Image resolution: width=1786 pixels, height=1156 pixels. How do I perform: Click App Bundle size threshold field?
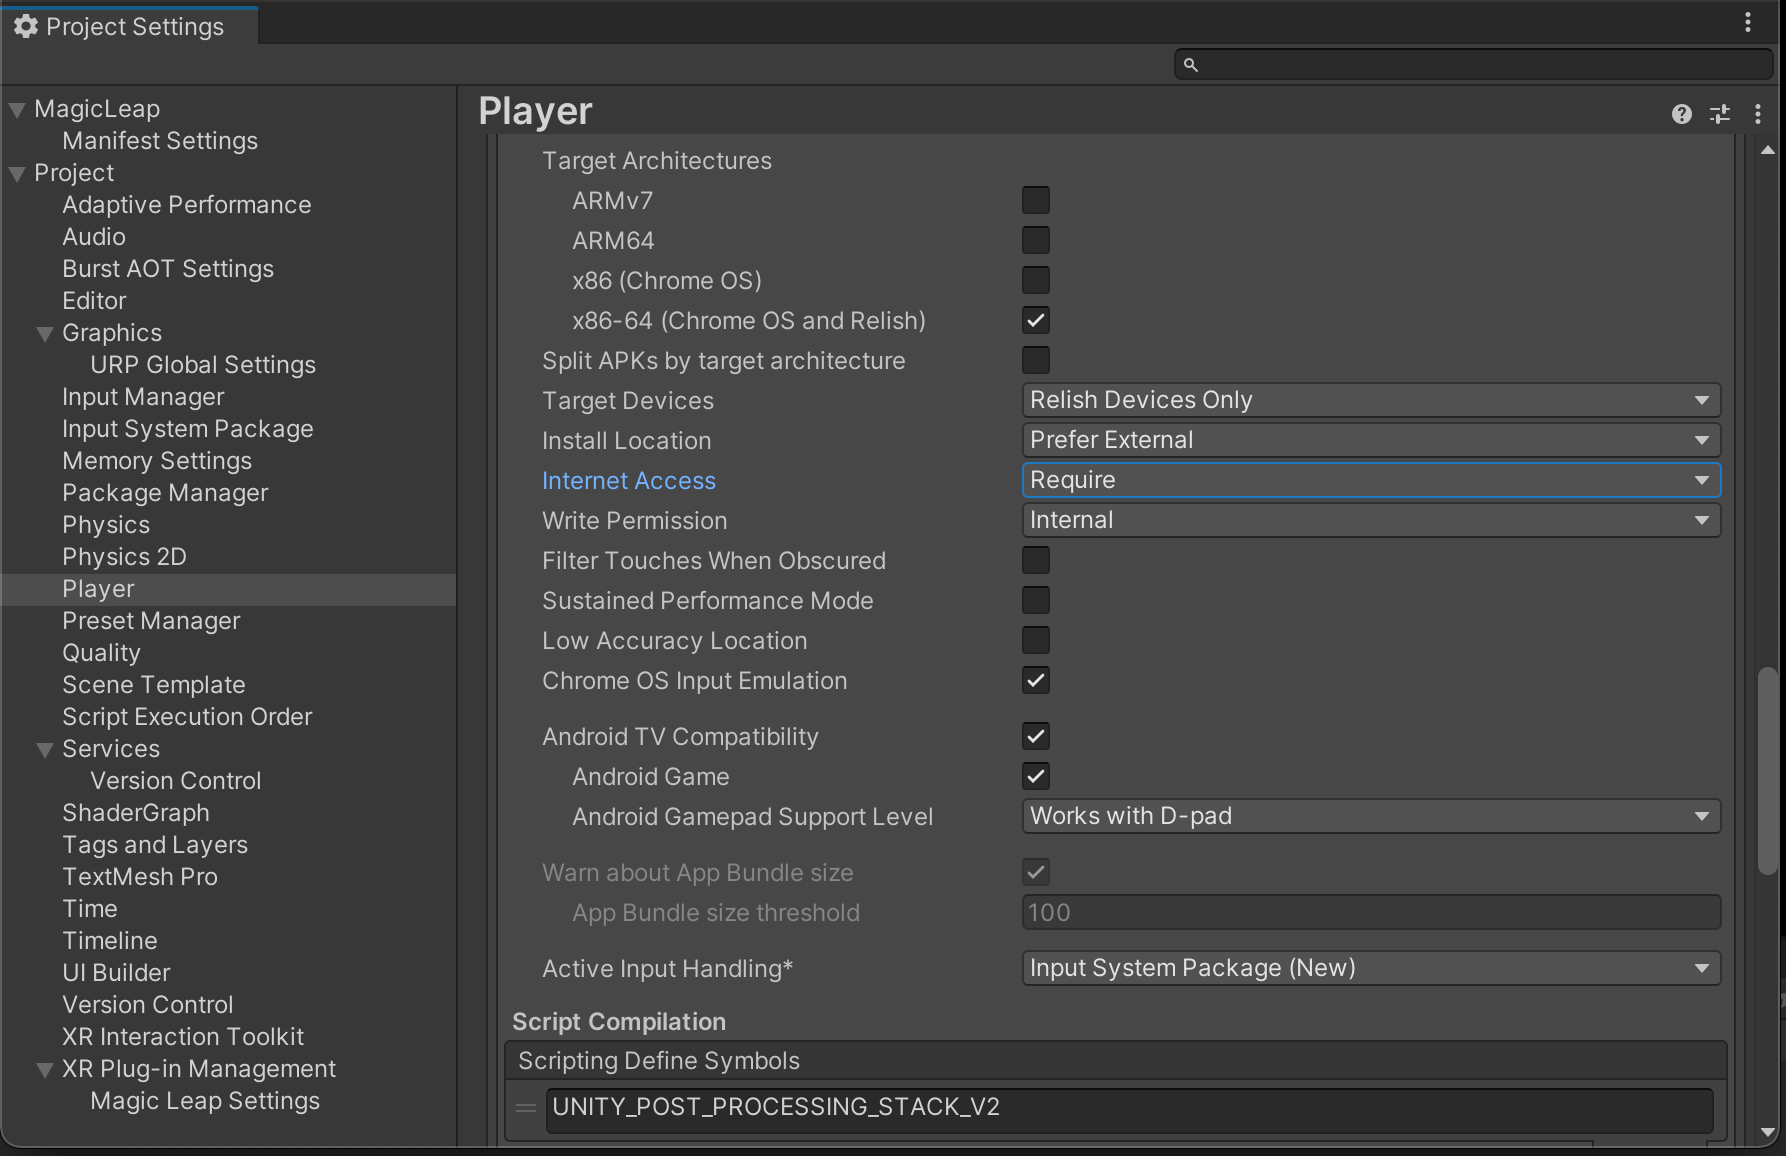point(1371,912)
